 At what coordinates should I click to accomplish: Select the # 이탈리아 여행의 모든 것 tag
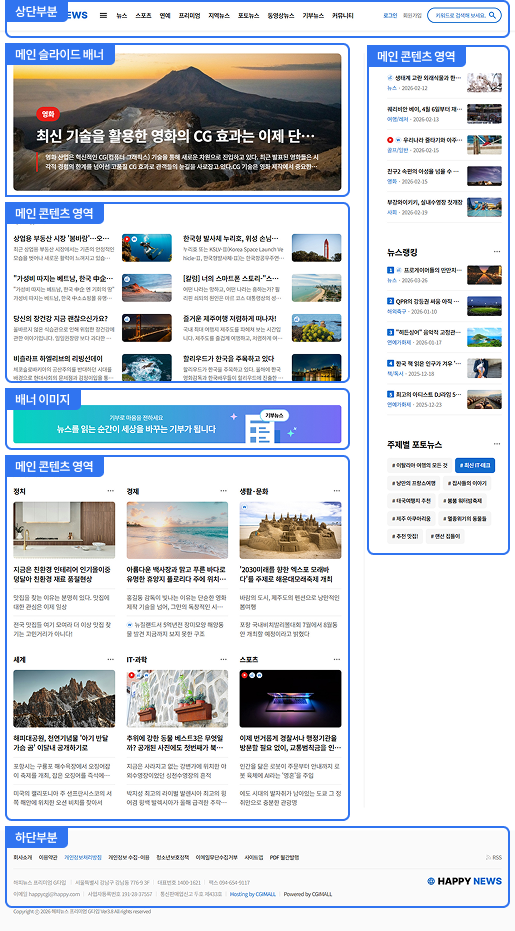(419, 466)
